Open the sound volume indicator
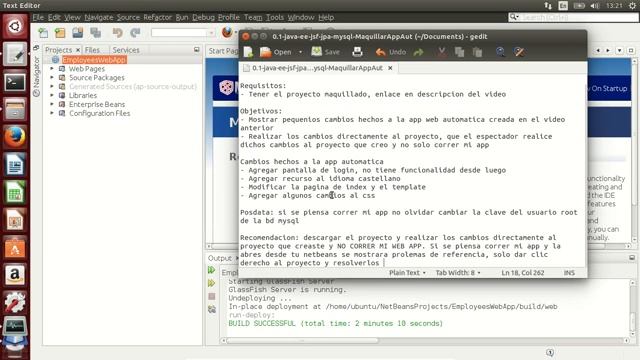Viewport: 640px width, 360px height. [595, 6]
